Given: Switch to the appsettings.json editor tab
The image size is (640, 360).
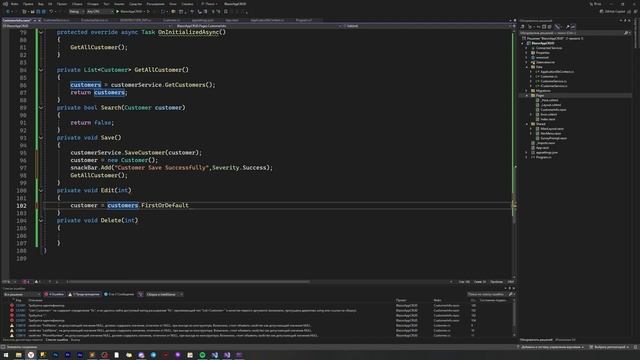Looking at the screenshot, I should (203, 20).
